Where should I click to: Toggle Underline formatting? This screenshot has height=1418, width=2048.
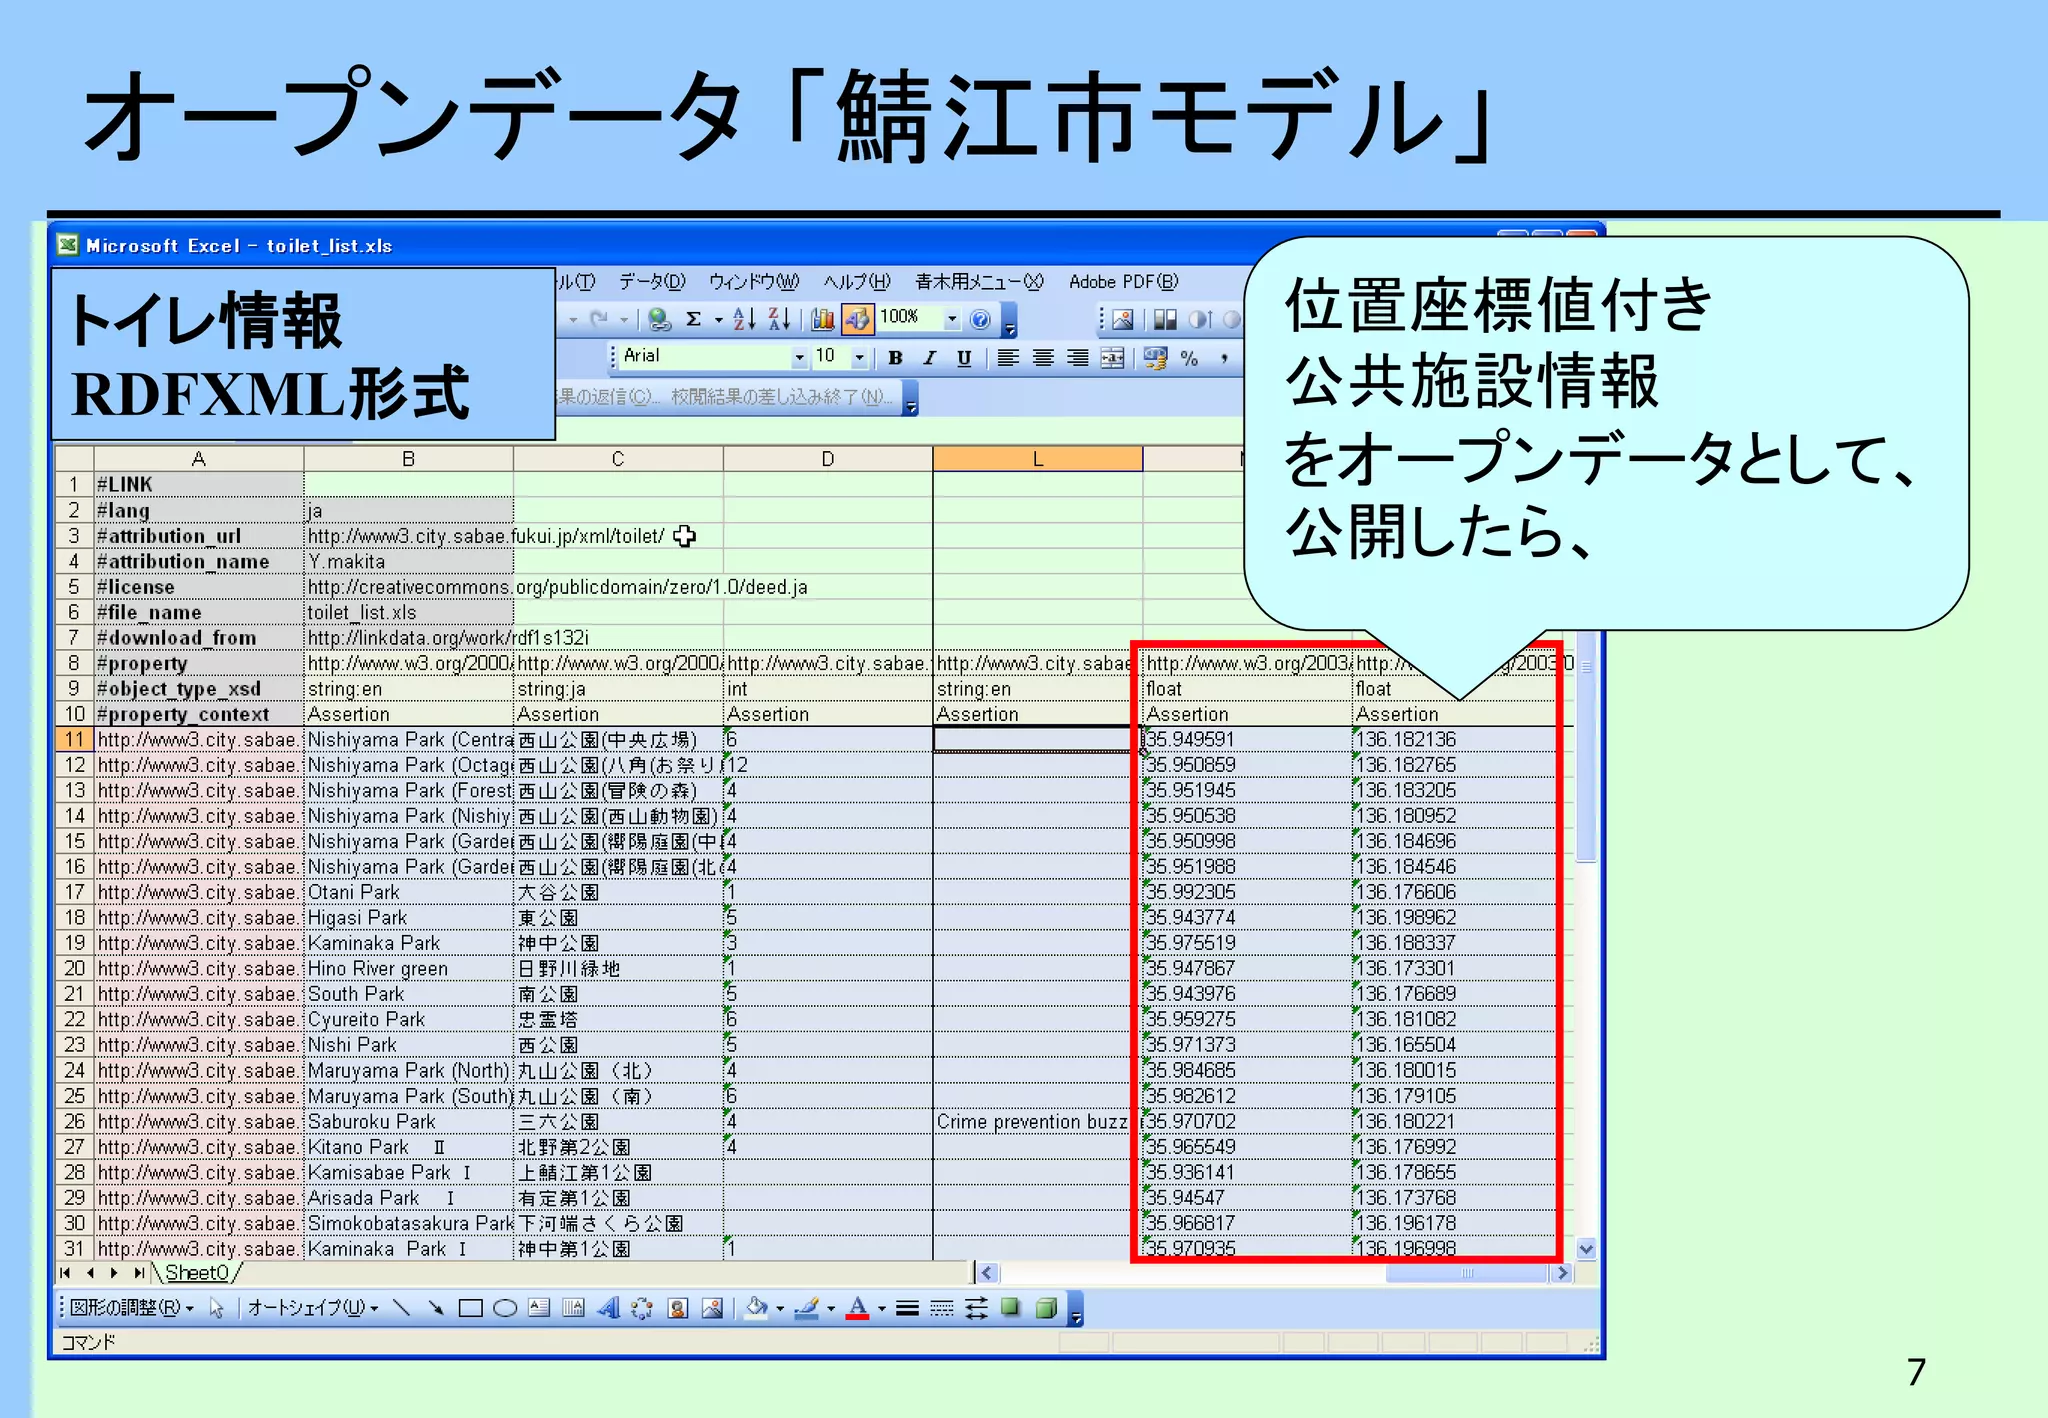963,358
